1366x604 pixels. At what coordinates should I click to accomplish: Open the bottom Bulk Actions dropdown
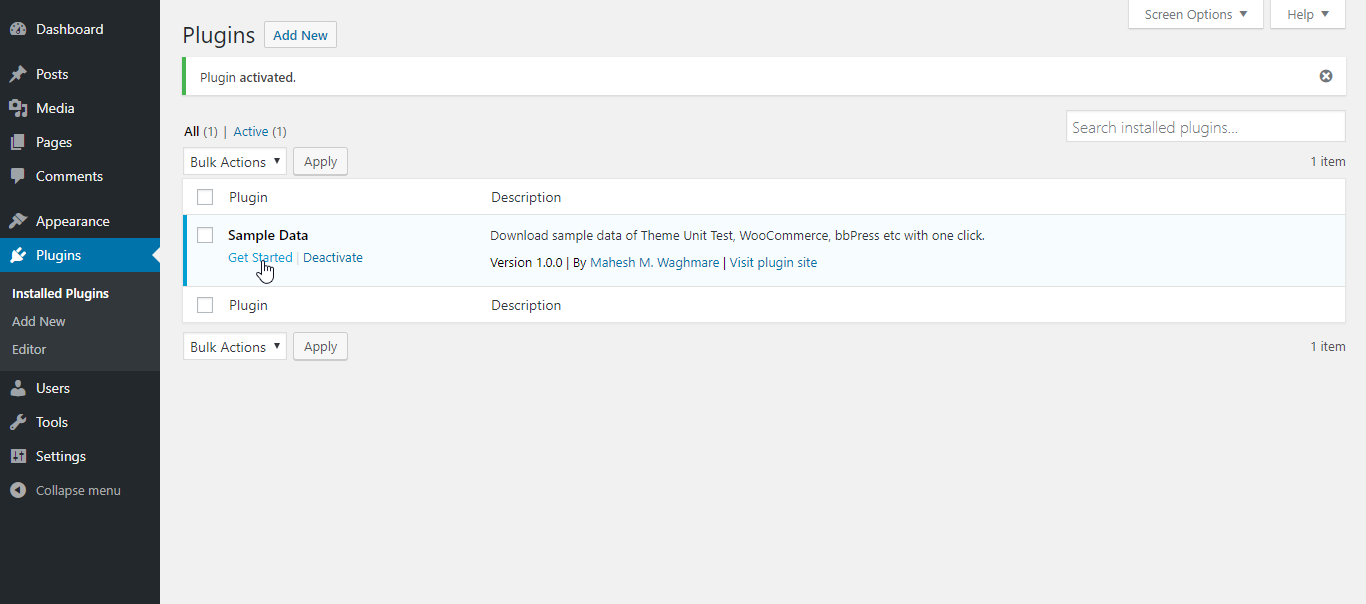[235, 347]
